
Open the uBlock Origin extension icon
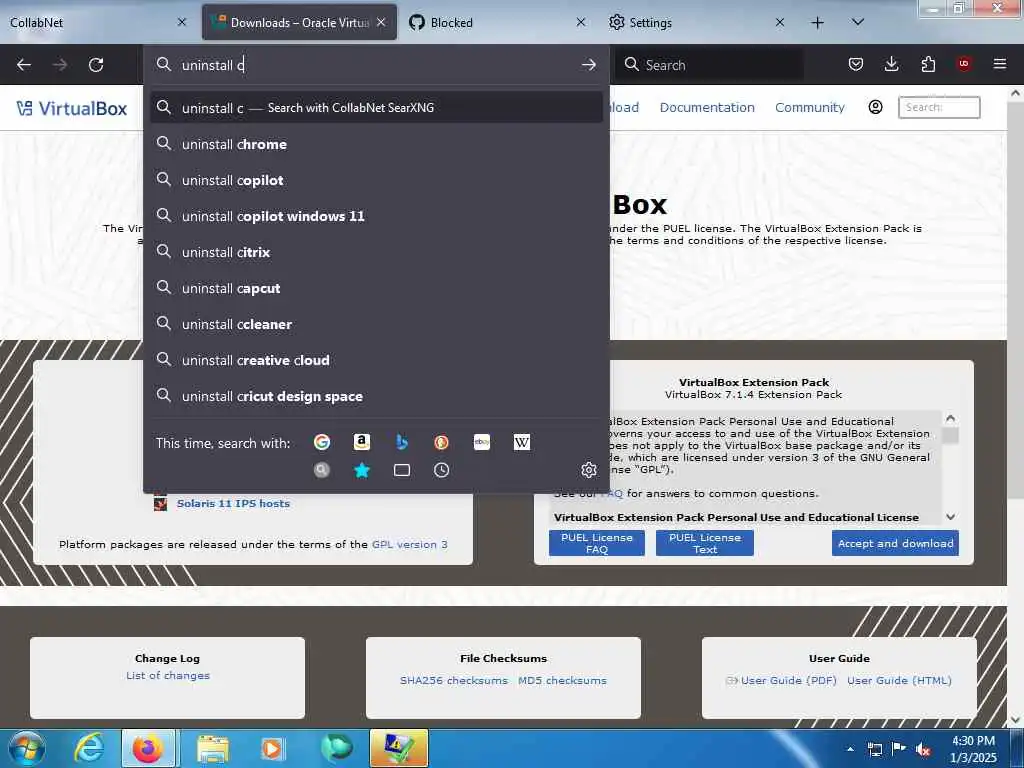[964, 64]
